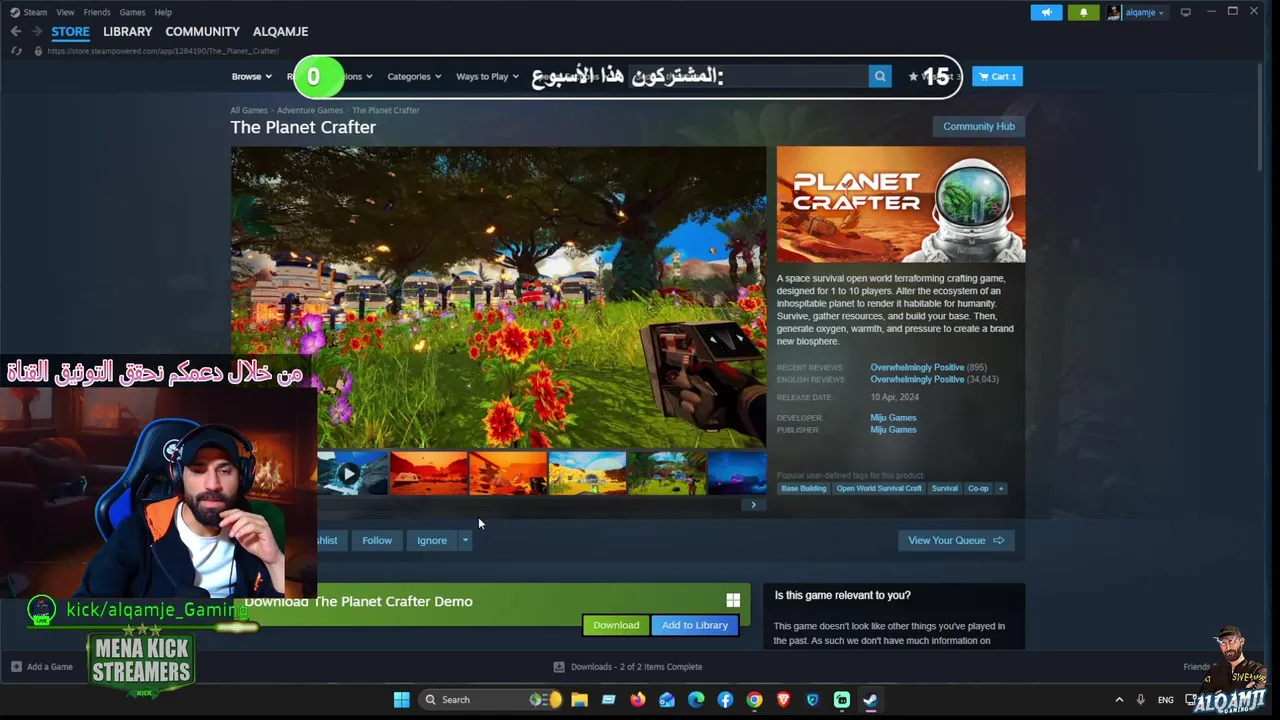The image size is (1280, 720).
Task: Click the store search magnifier button
Action: pos(880,76)
